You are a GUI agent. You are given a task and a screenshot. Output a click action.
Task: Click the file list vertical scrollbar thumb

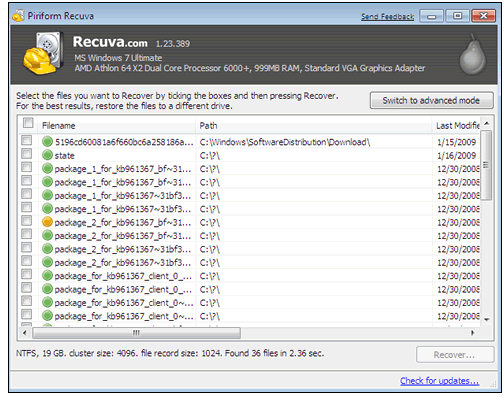tap(487, 165)
